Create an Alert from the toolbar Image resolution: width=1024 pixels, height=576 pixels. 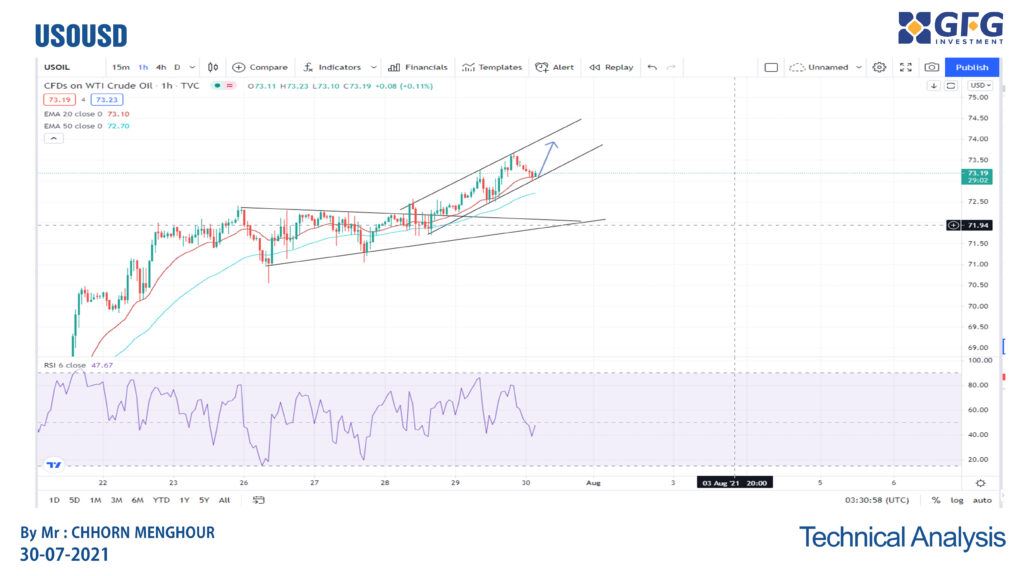555,67
